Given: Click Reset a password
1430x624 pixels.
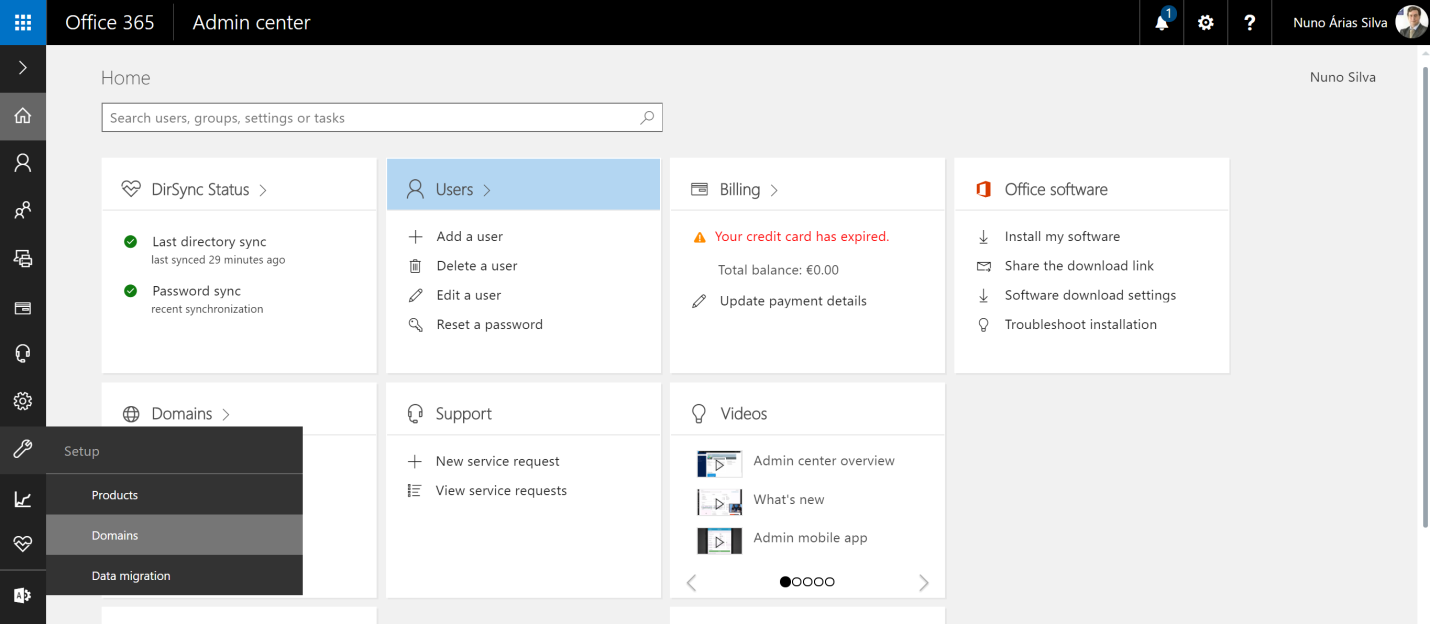Looking at the screenshot, I should coord(489,324).
